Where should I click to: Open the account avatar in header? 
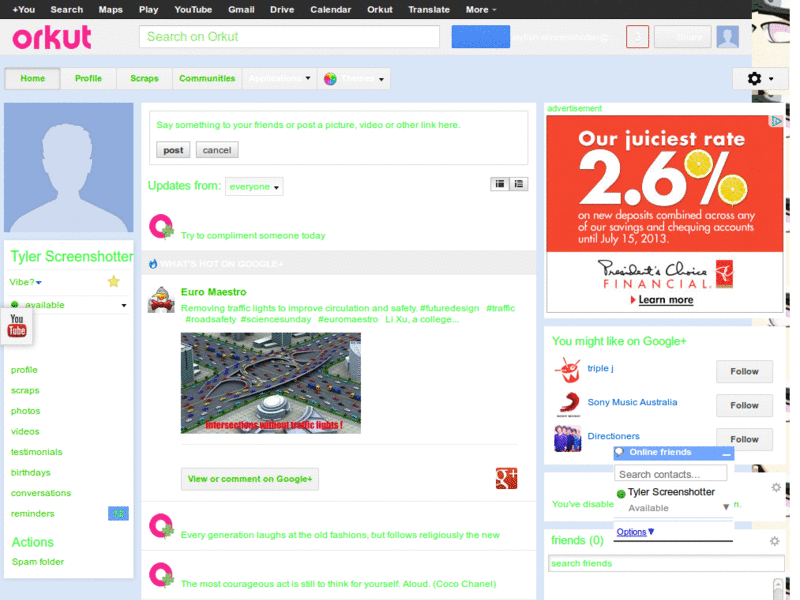[x=727, y=37]
